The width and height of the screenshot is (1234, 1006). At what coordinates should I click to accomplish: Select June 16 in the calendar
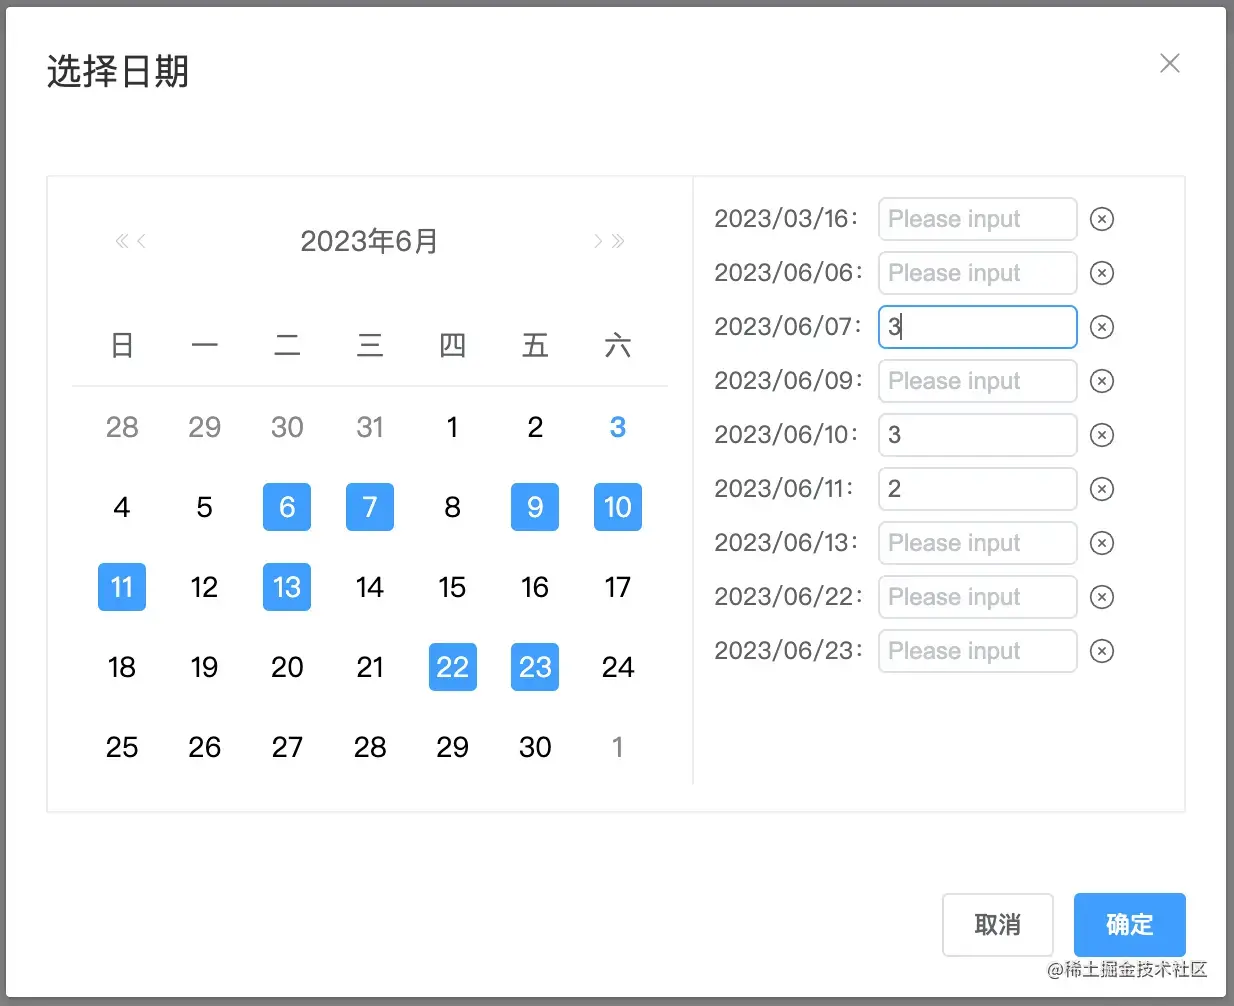(535, 587)
